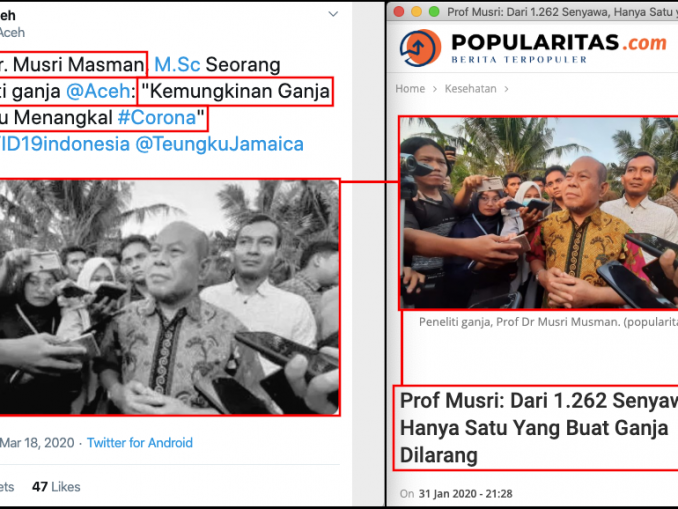678x509 pixels.
Task: Open the @TeungkuJamaica mention
Action: click(x=220, y=144)
